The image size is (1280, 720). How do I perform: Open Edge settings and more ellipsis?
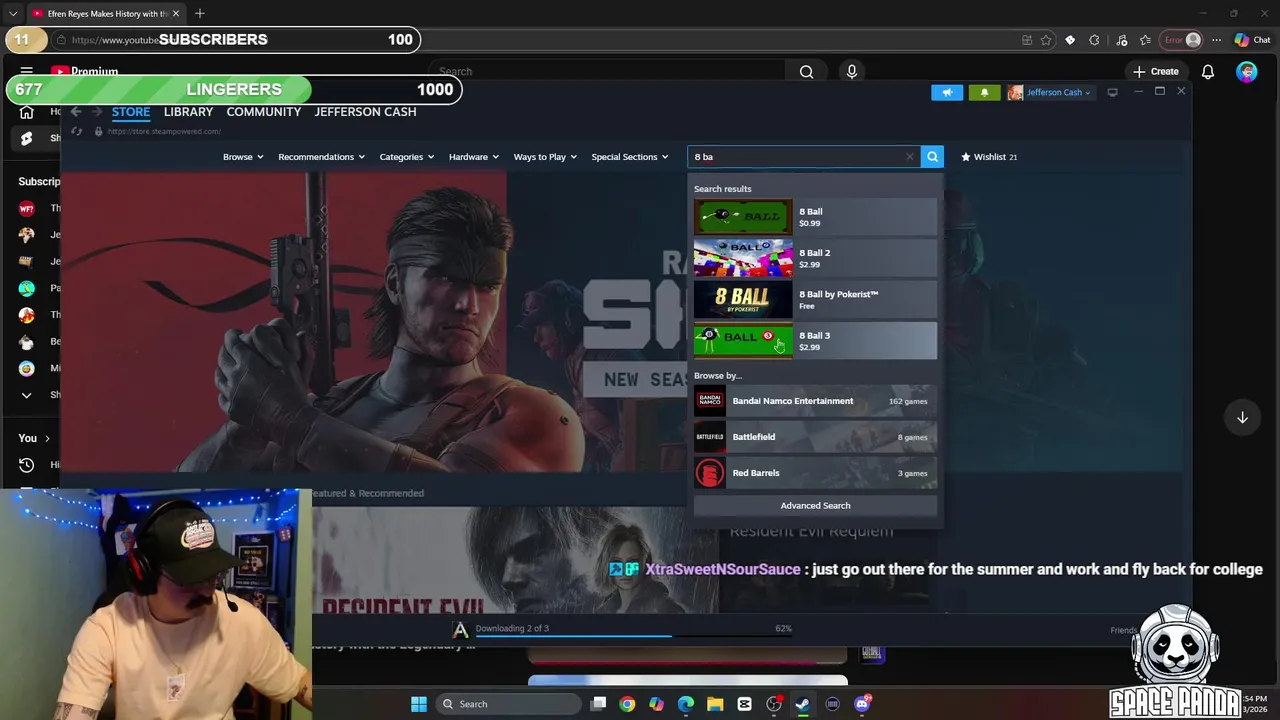click(1216, 40)
